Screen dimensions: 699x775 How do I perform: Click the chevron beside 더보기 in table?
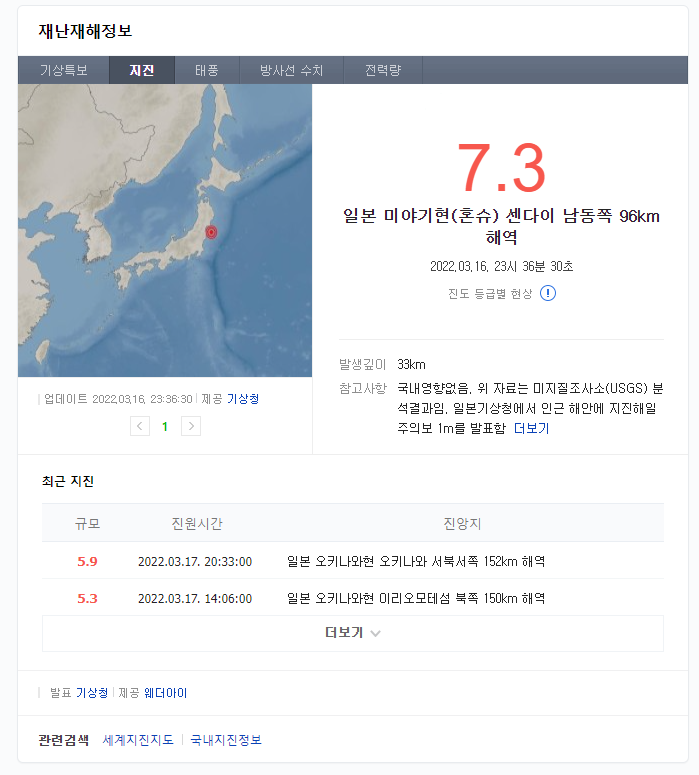click(x=375, y=634)
